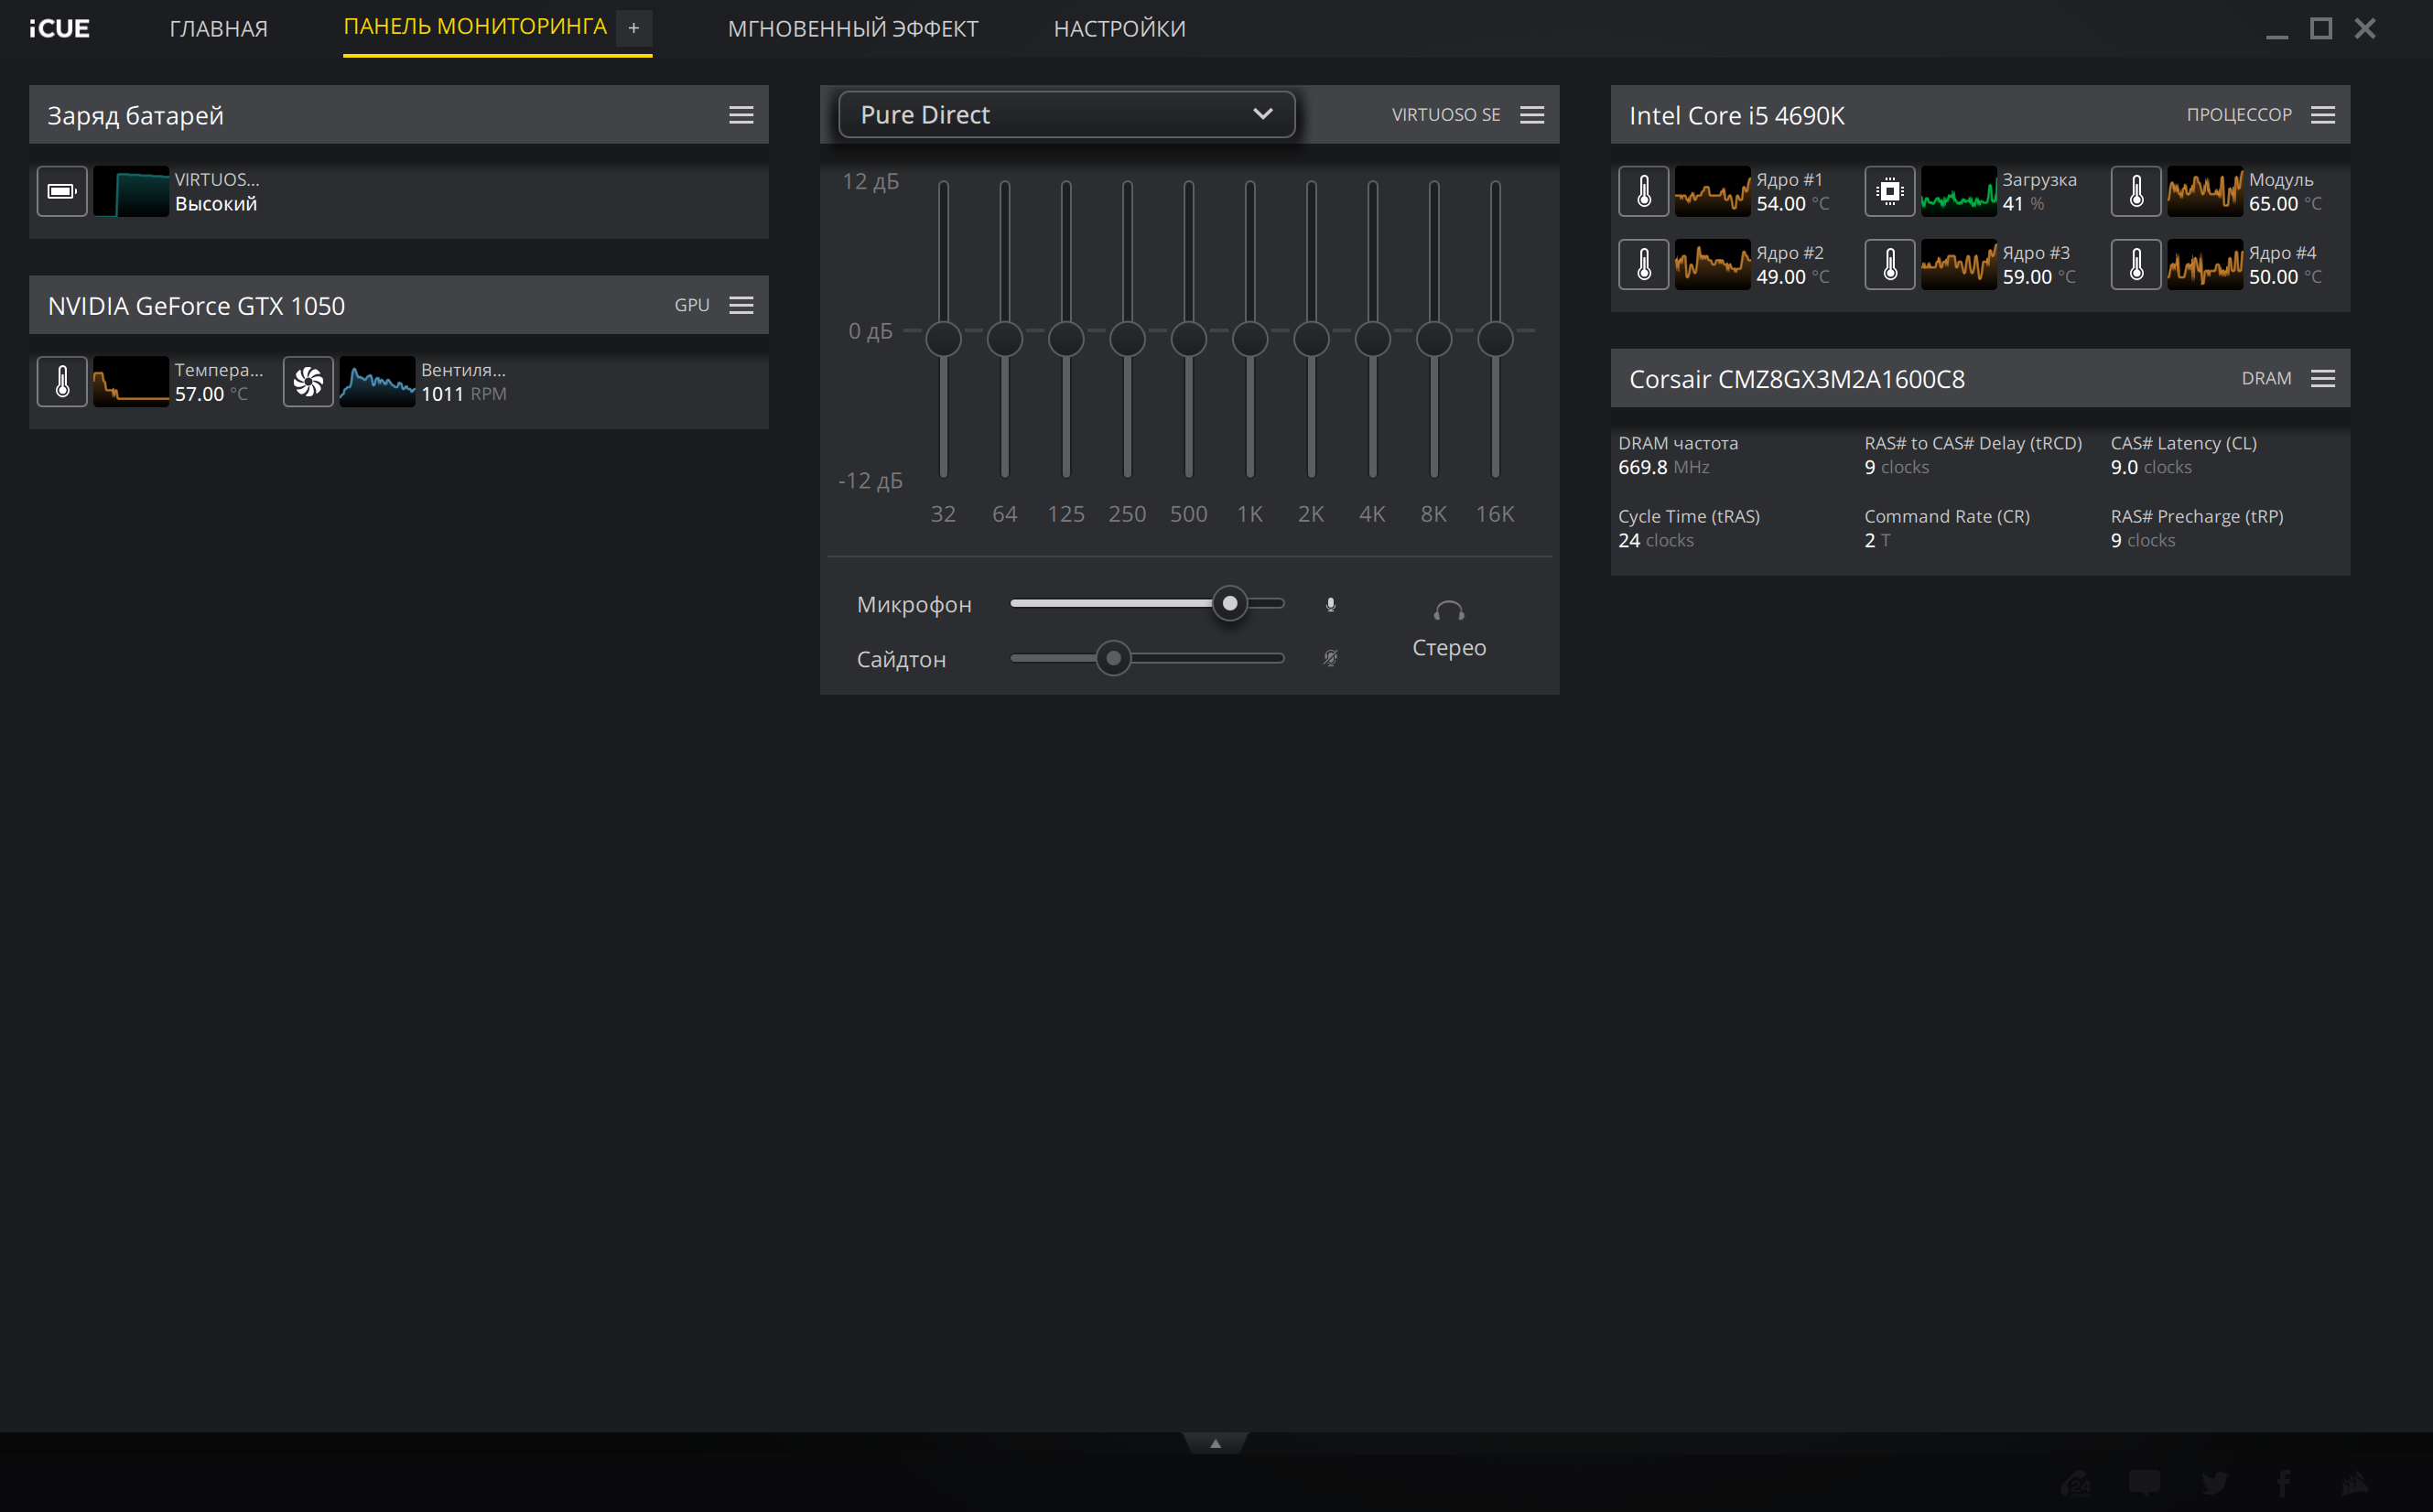Screen dimensions: 2433x1512
Task: Click the microphone icon beside Микрофон slider
Action: pyautogui.click(x=1330, y=604)
